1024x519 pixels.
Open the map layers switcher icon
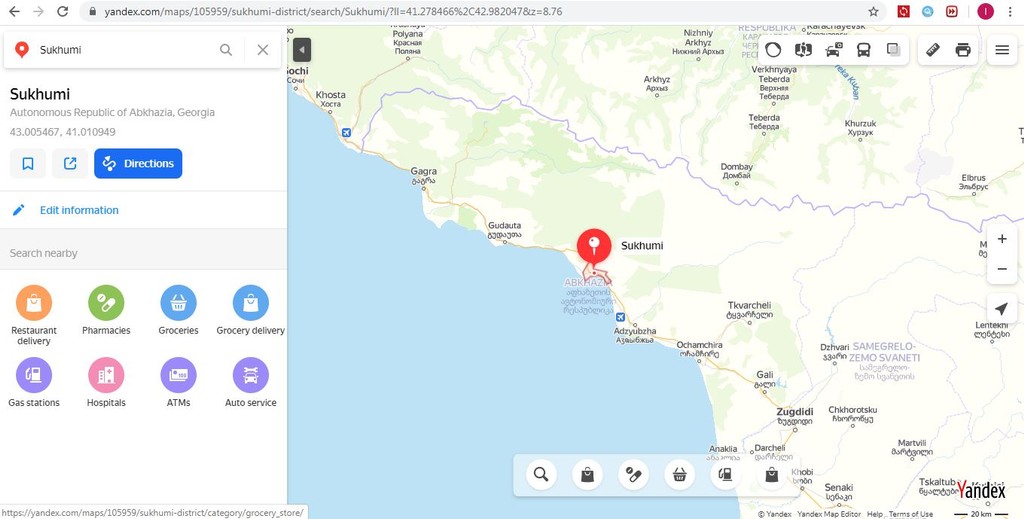coord(893,50)
